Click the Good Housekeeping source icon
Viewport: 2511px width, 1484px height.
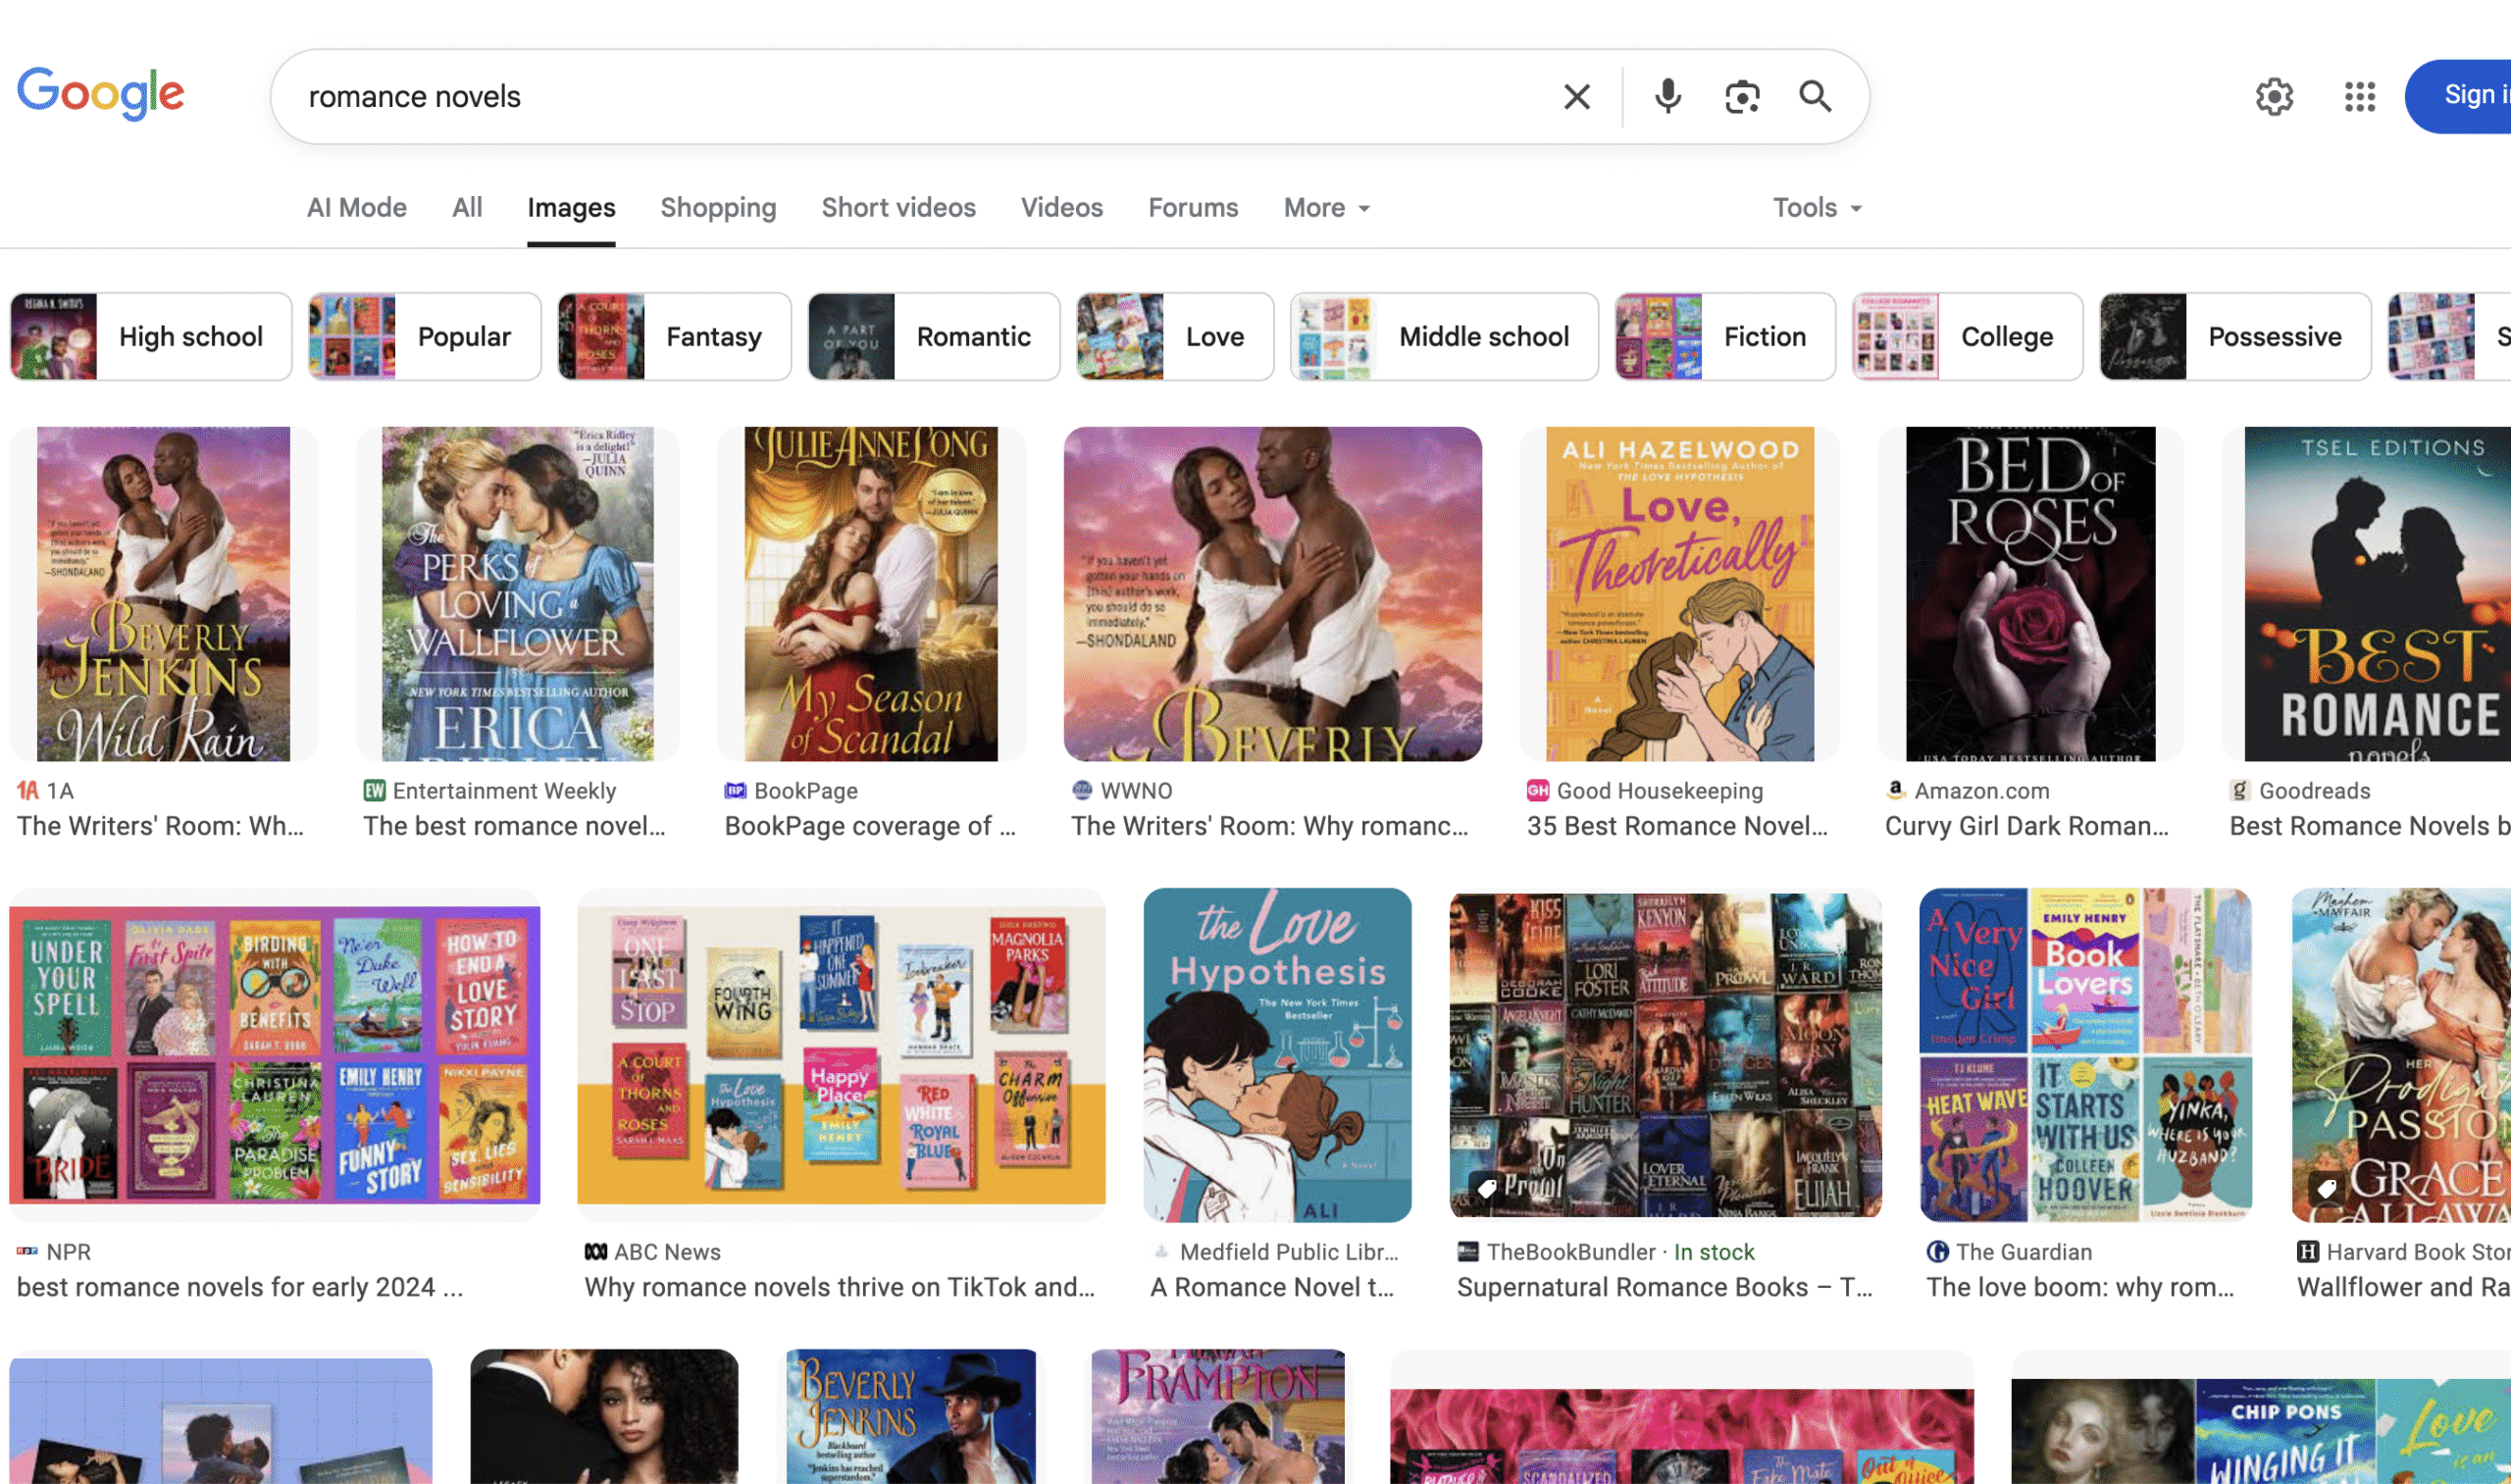pyautogui.click(x=1538, y=791)
